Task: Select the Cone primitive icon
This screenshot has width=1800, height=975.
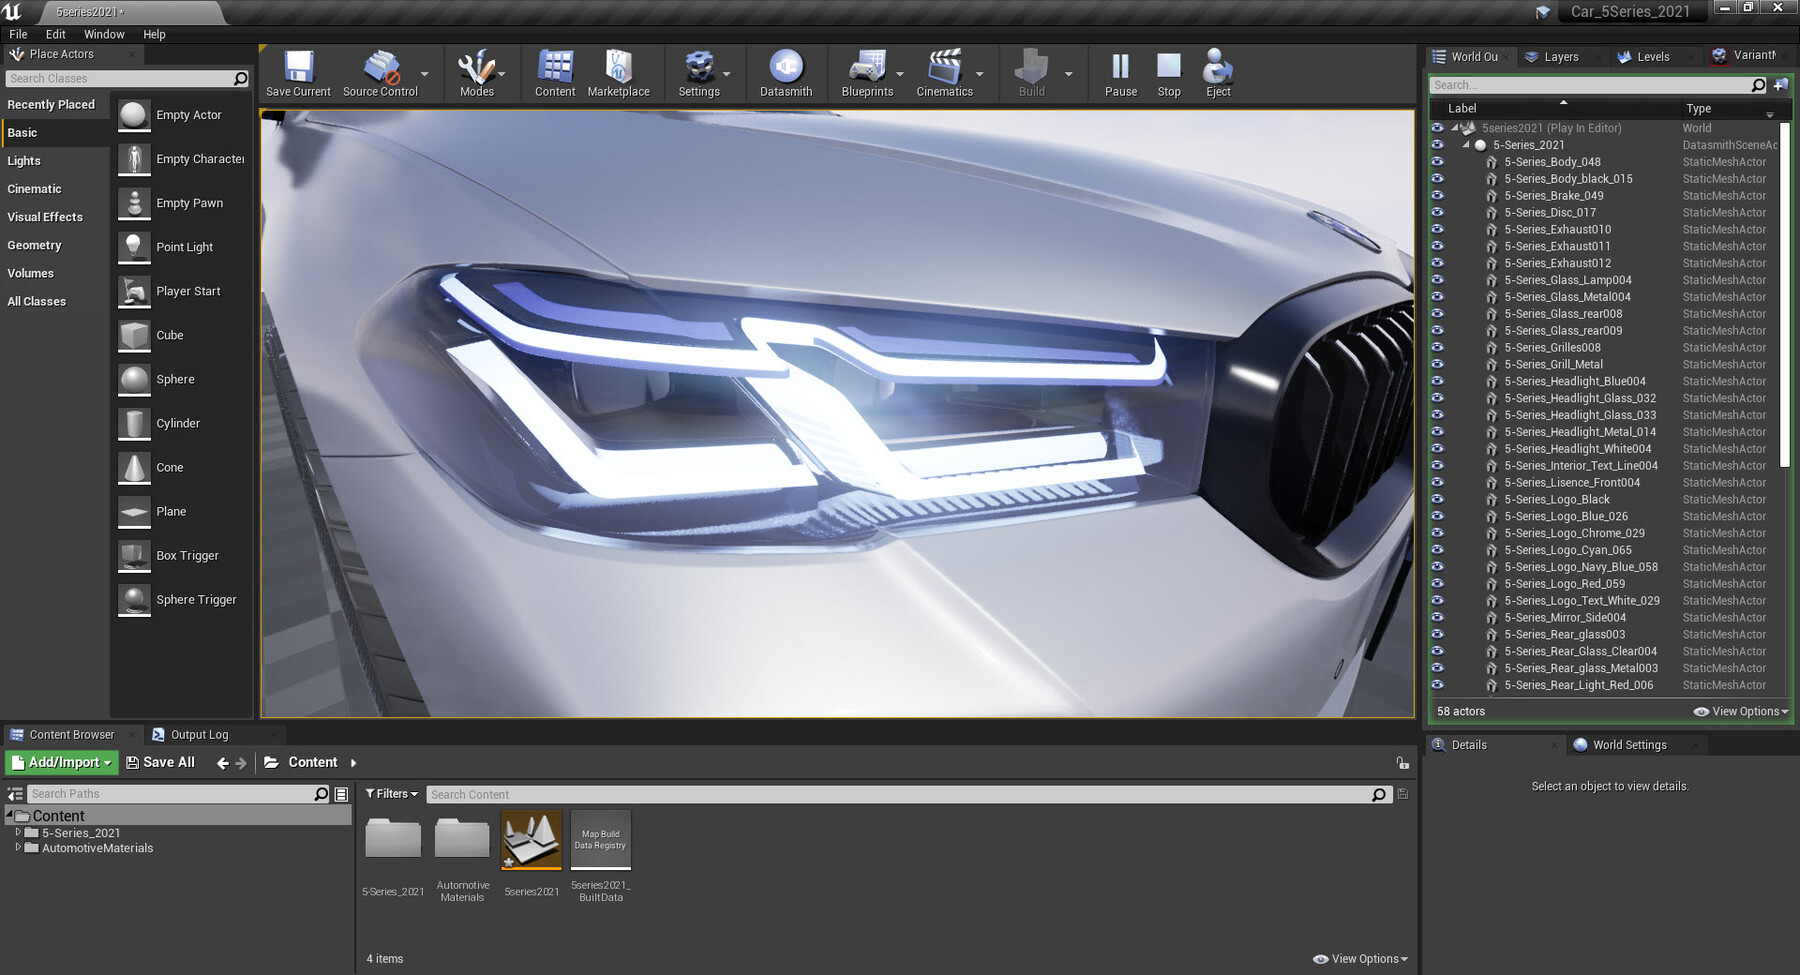Action: (134, 467)
